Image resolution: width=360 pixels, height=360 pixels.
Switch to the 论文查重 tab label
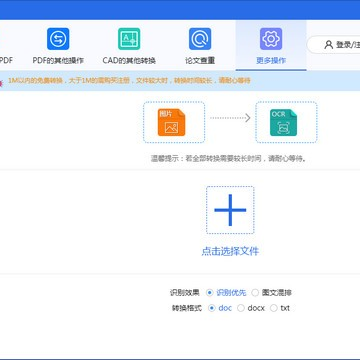click(x=200, y=61)
